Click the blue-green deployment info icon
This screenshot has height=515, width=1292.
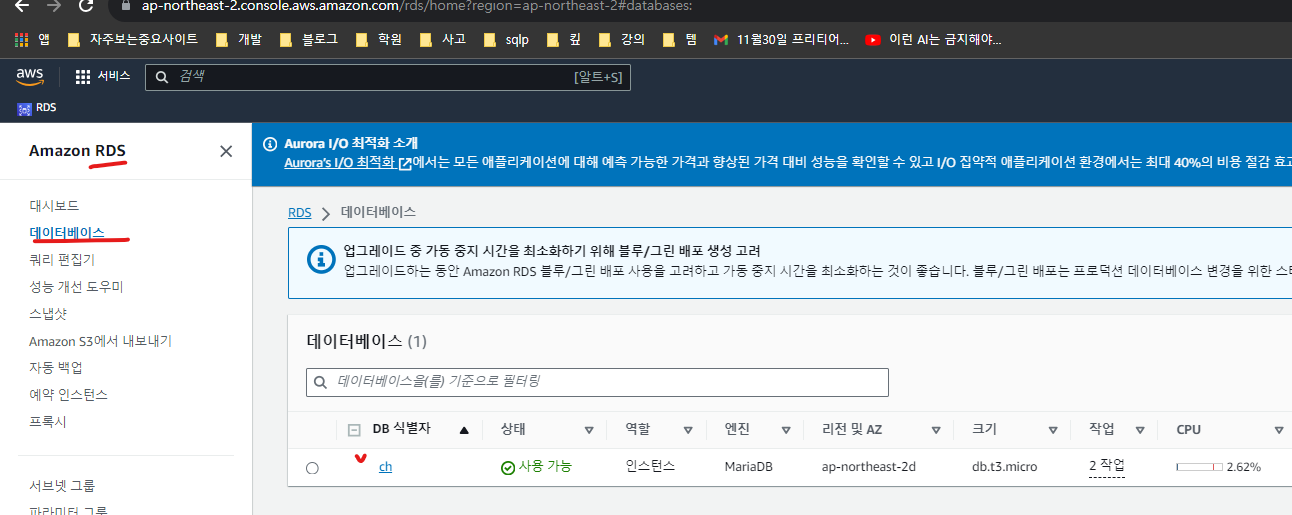(x=321, y=260)
